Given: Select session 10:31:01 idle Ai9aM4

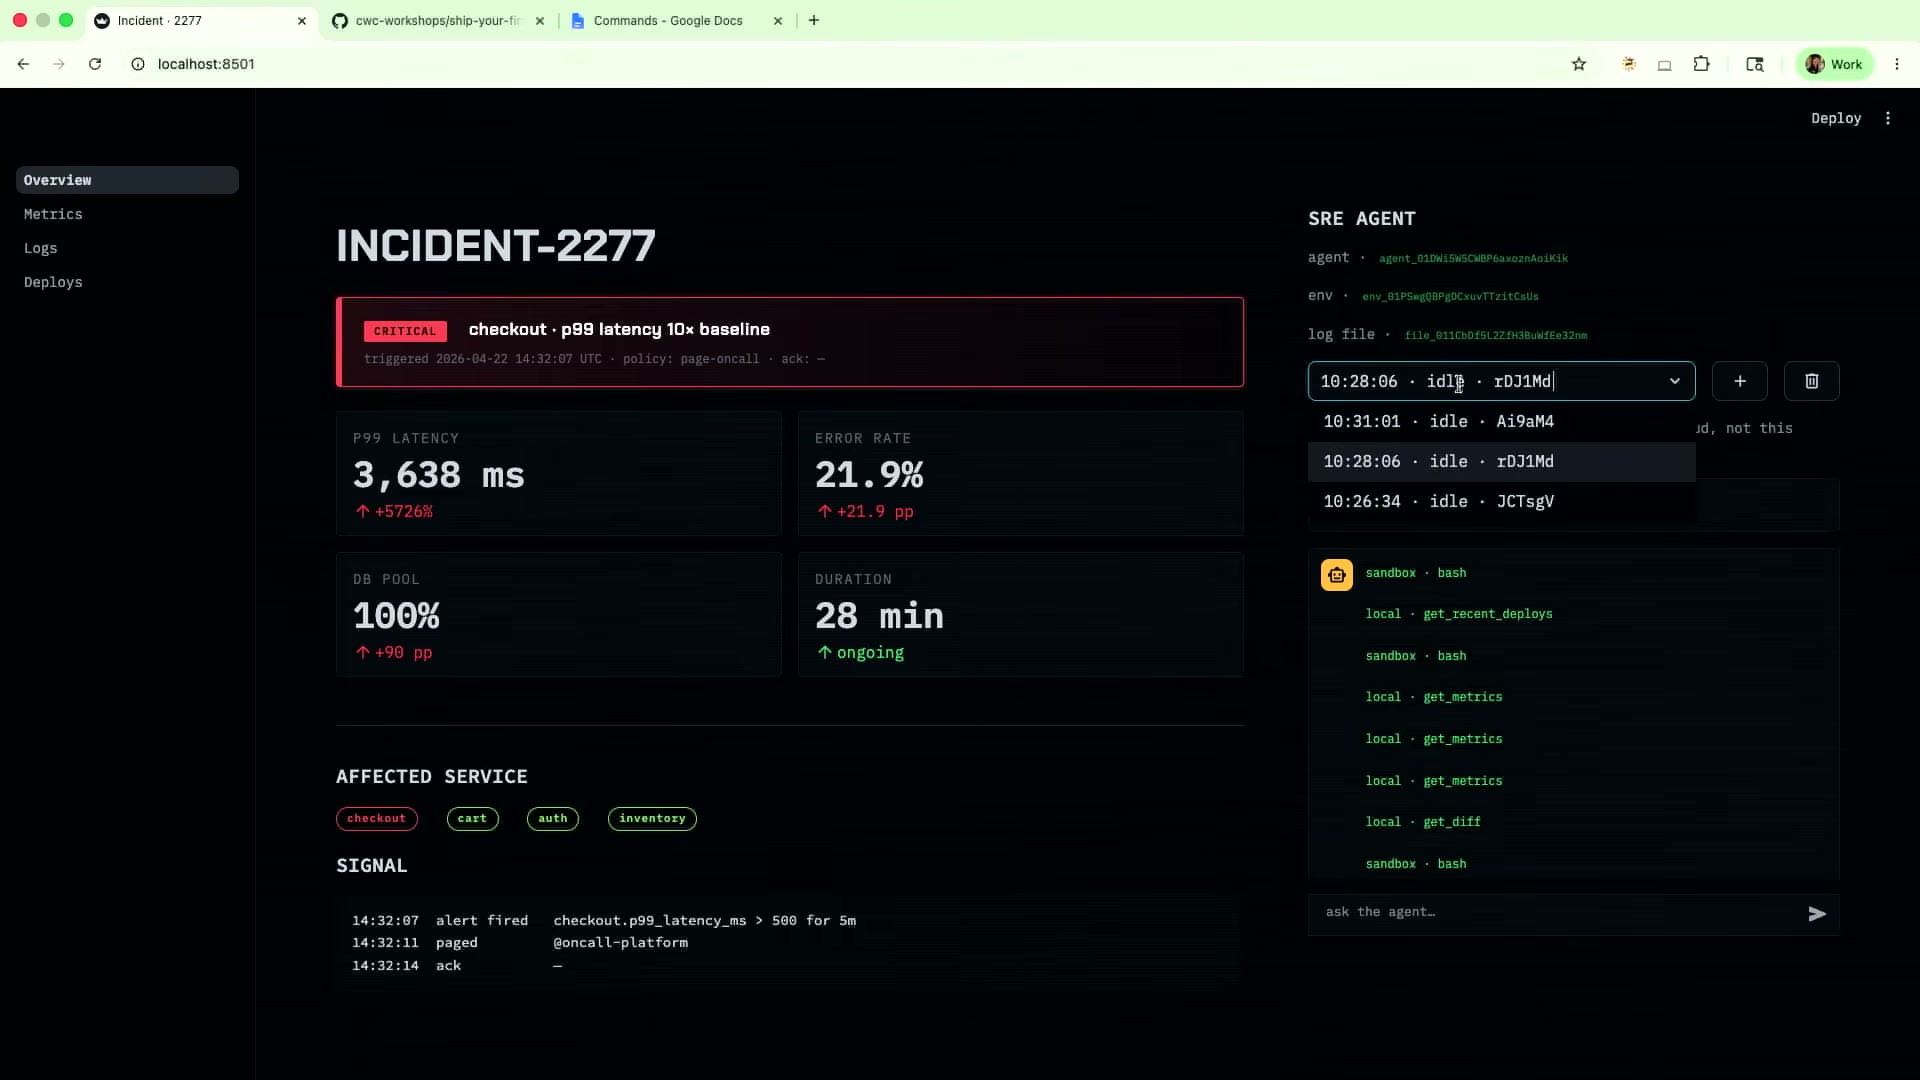Looking at the screenshot, I should click(1501, 421).
